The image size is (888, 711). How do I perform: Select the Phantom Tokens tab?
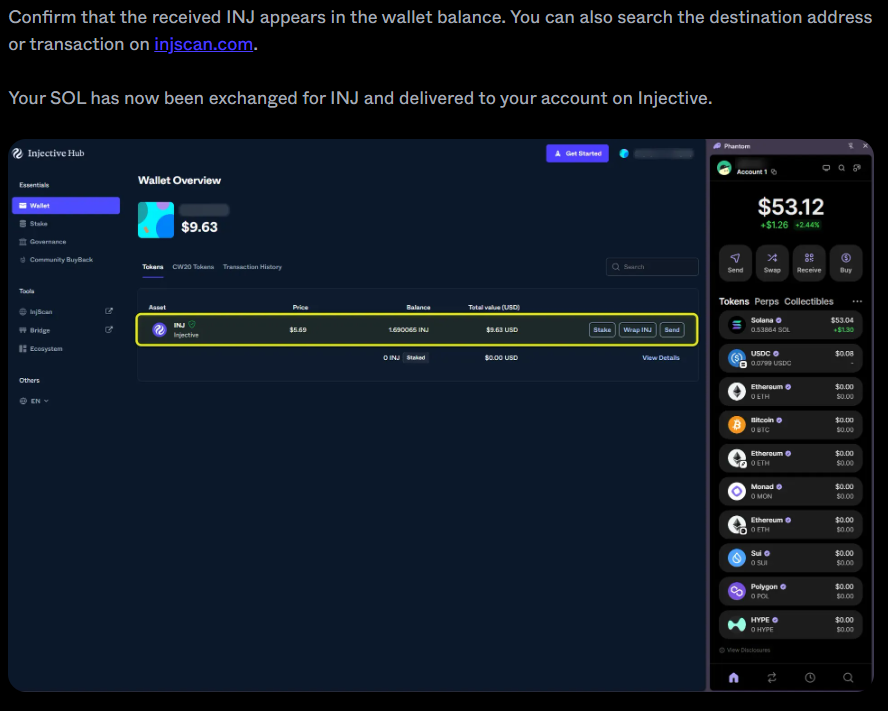(x=734, y=301)
